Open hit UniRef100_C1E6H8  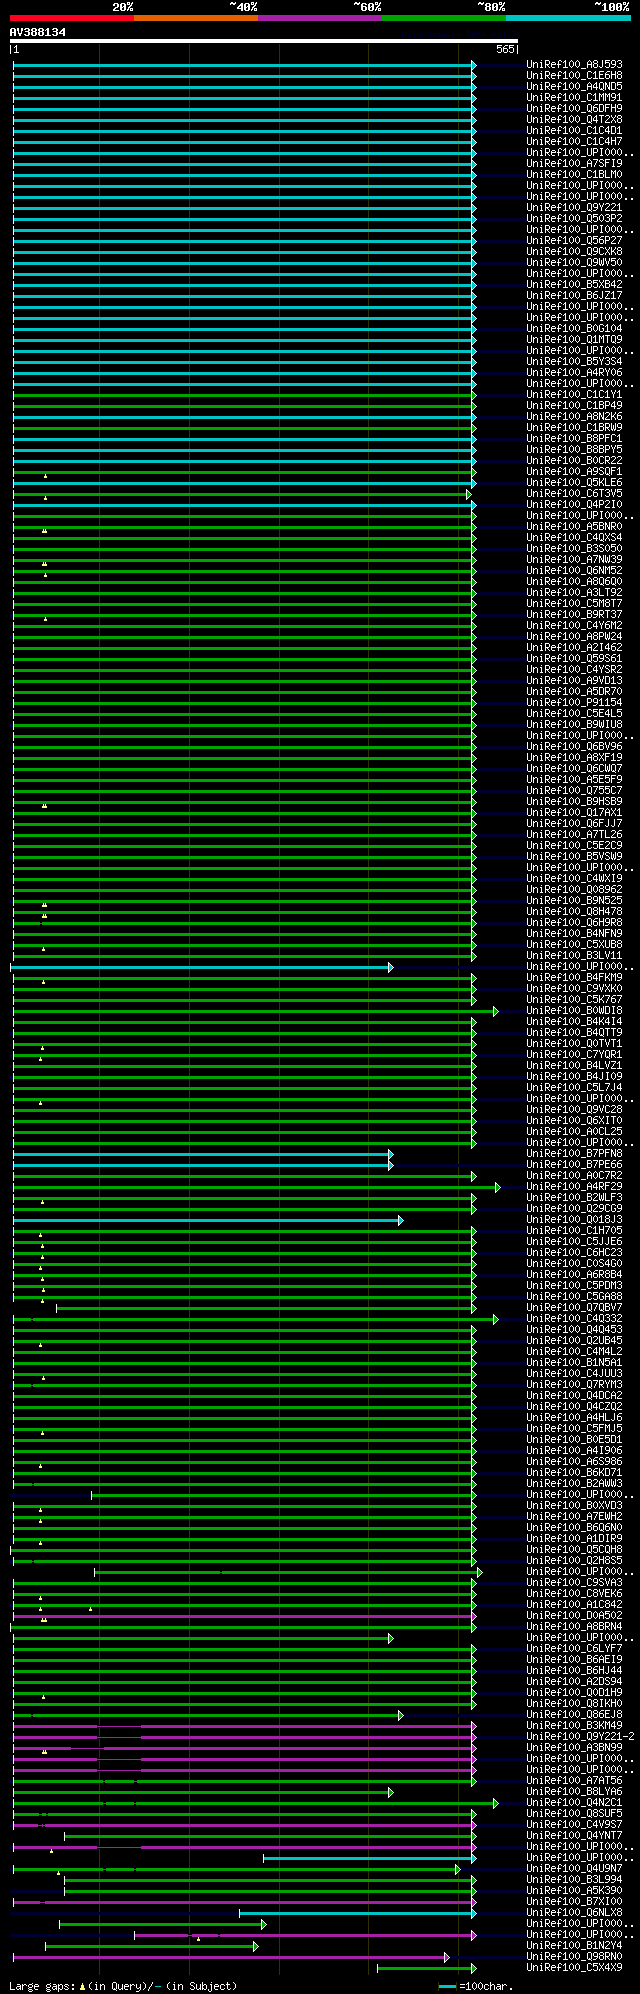pyautogui.click(x=574, y=75)
